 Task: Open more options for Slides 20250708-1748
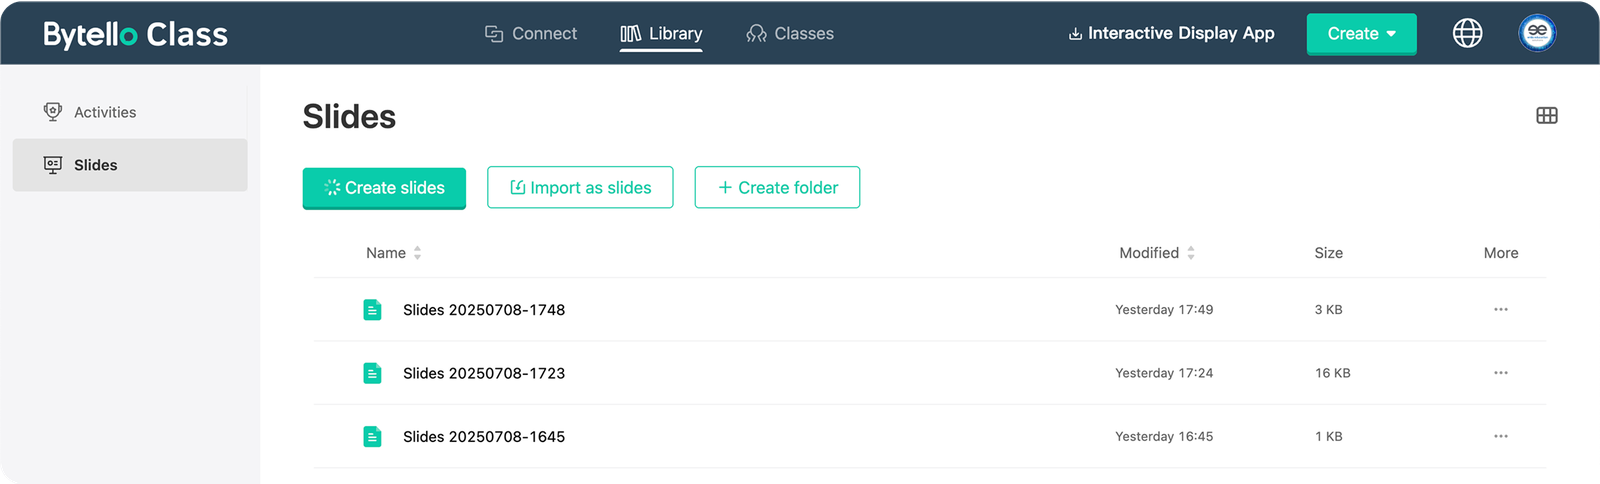[1500, 310]
